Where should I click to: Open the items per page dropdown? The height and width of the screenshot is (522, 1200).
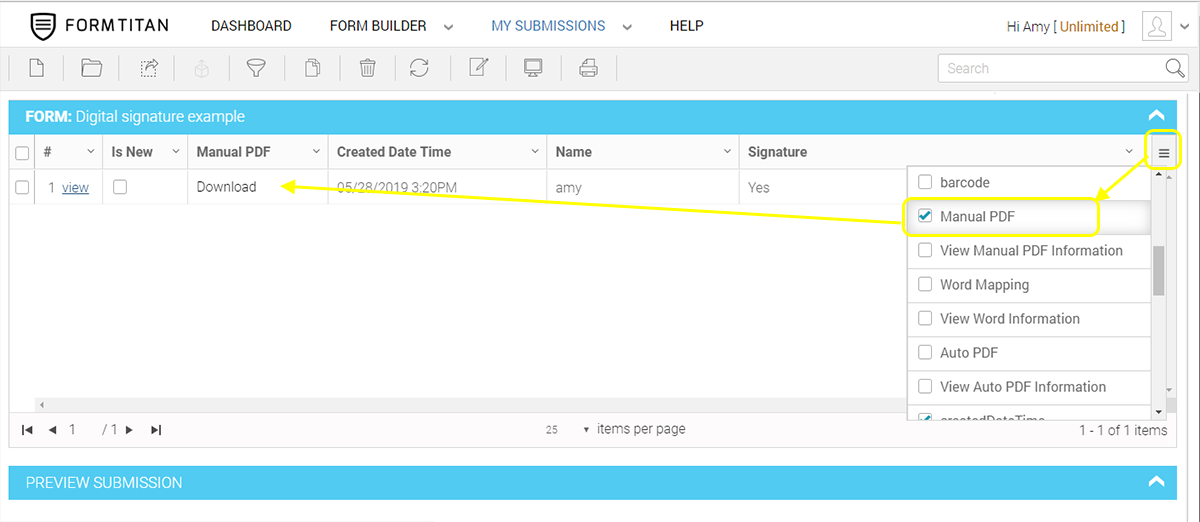coord(586,429)
